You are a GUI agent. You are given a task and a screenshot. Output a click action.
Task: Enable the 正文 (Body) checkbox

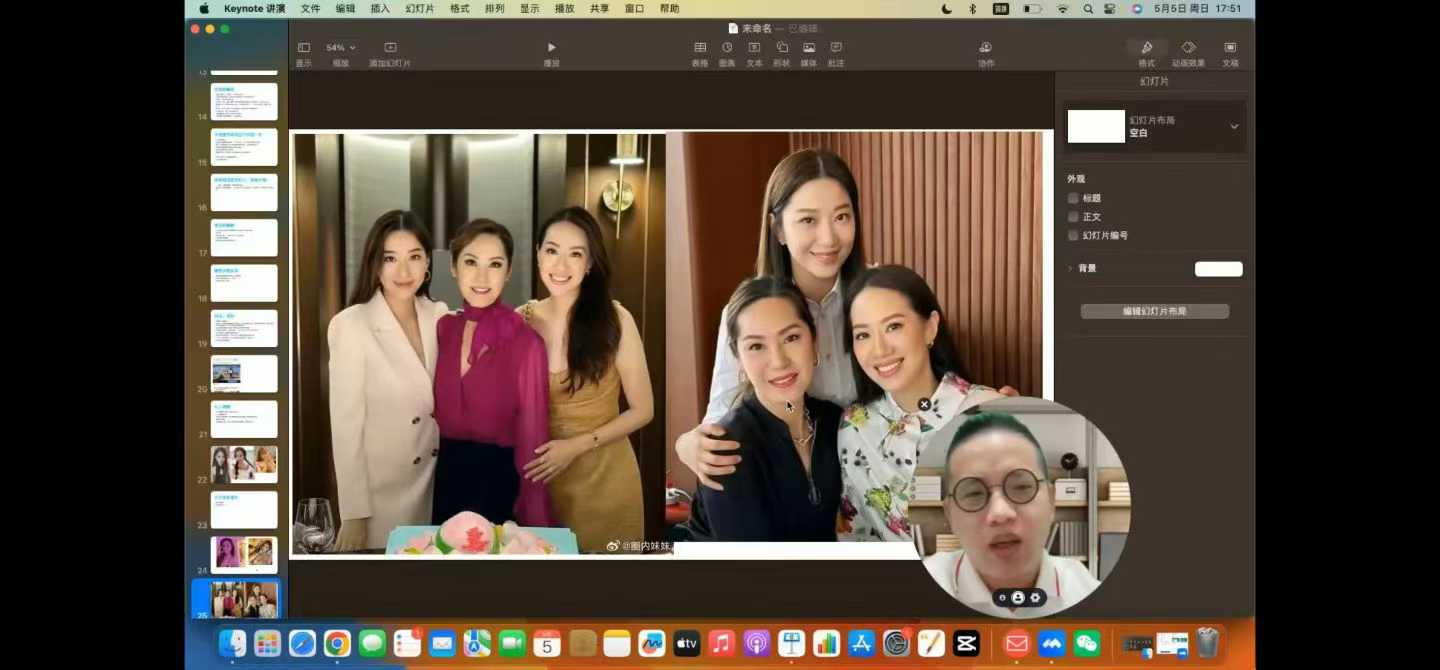[1073, 217]
